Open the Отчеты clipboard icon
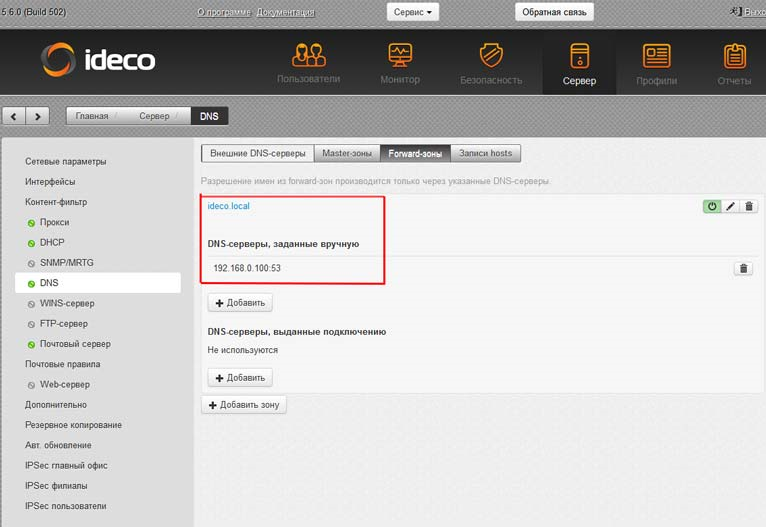The width and height of the screenshot is (766, 527). pyautogui.click(x=734, y=56)
